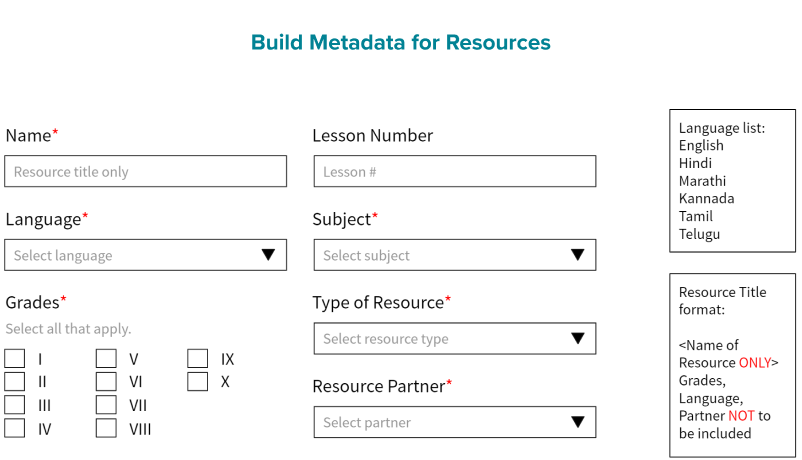Select the grade III checkbox
Viewport: 802px width, 460px height.
click(14, 404)
